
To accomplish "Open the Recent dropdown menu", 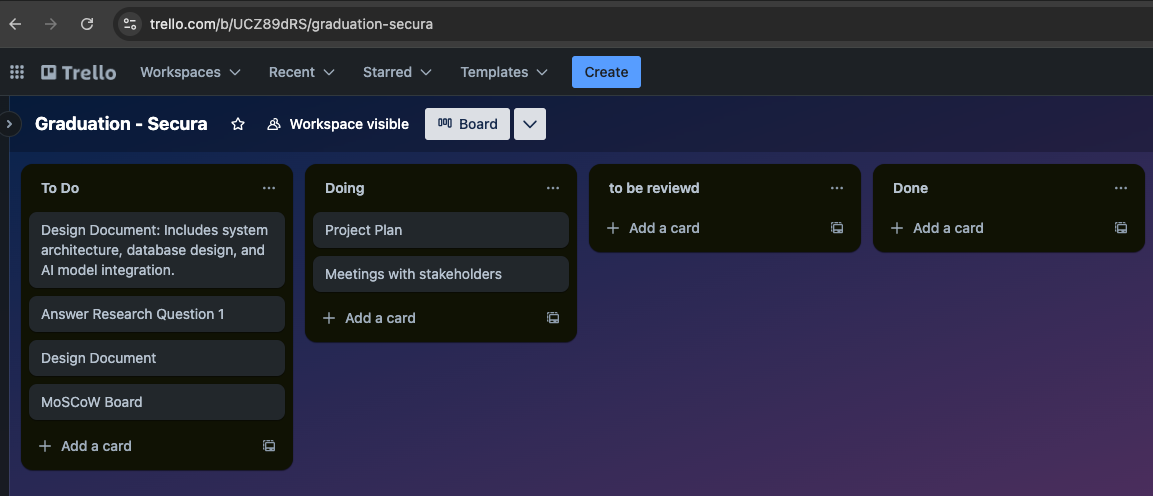I will (301, 72).
